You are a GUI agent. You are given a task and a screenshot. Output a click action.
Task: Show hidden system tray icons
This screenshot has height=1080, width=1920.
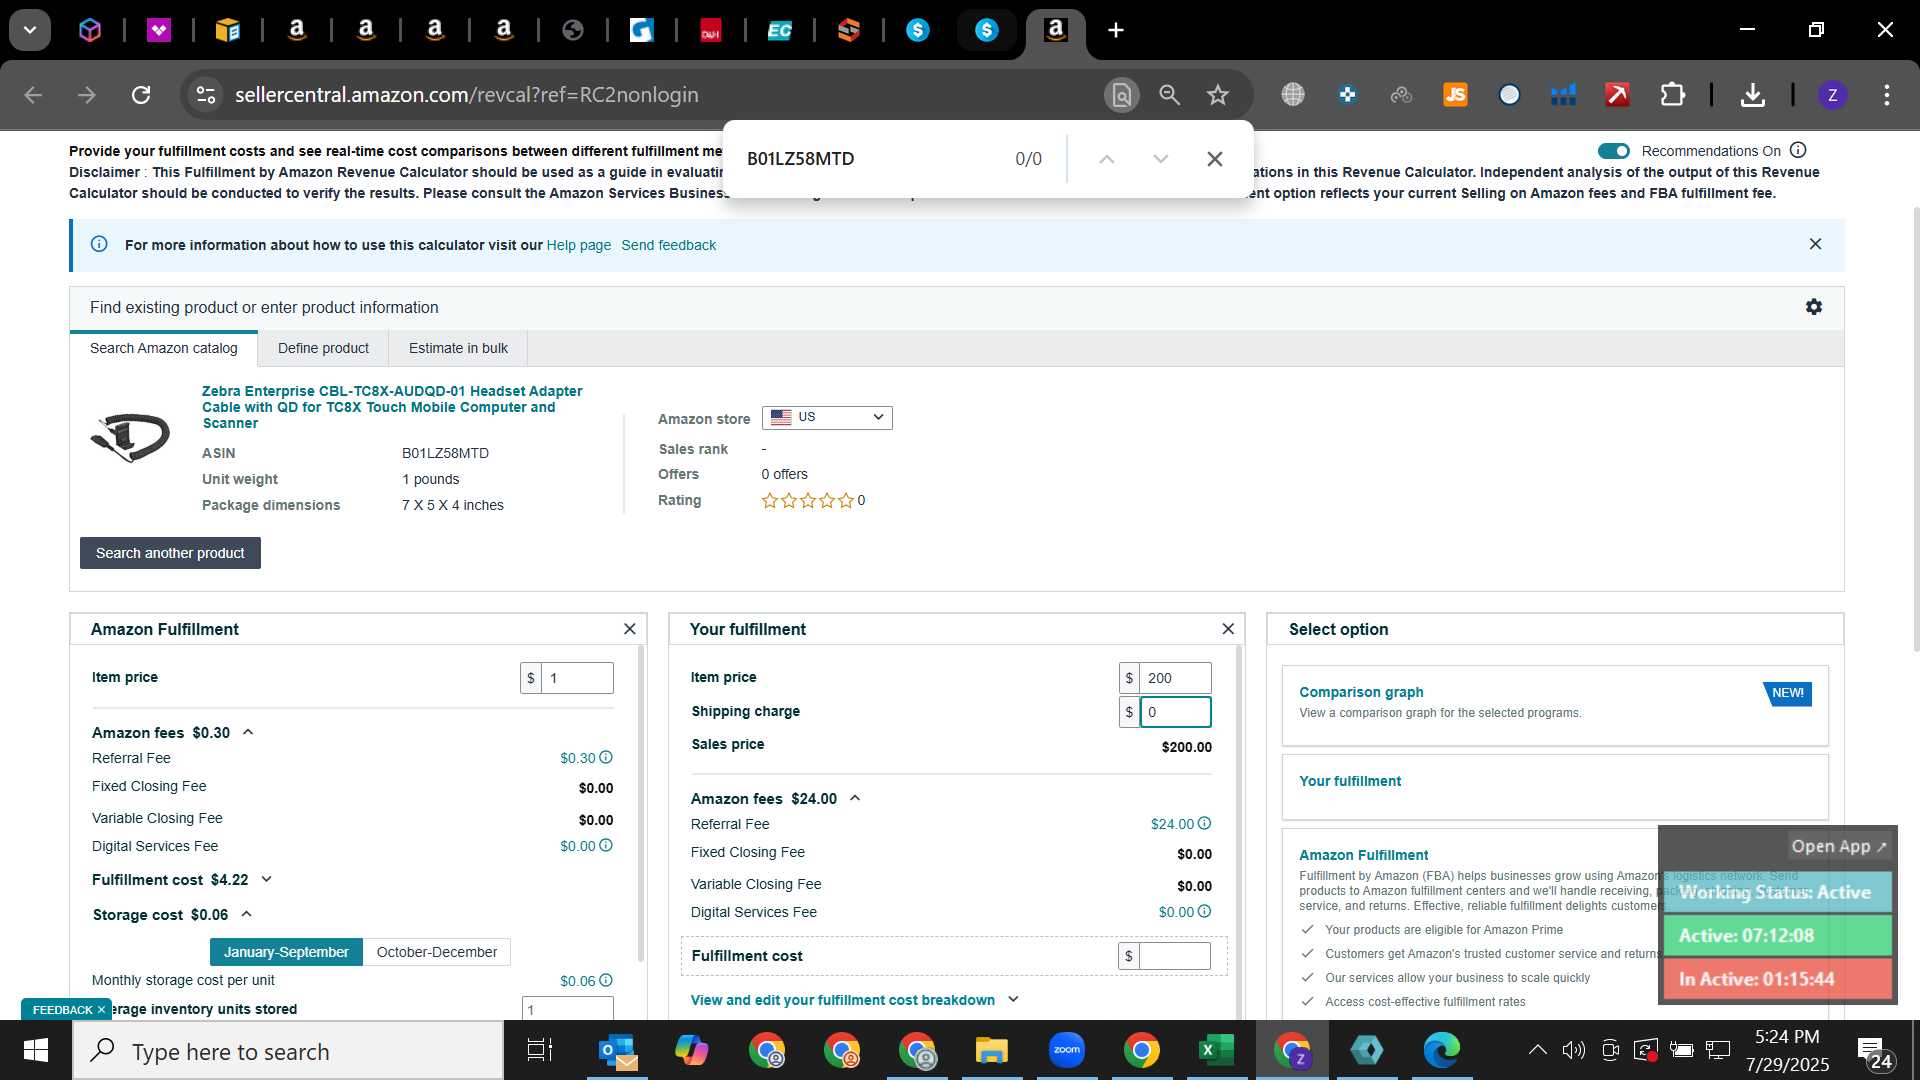point(1537,1050)
